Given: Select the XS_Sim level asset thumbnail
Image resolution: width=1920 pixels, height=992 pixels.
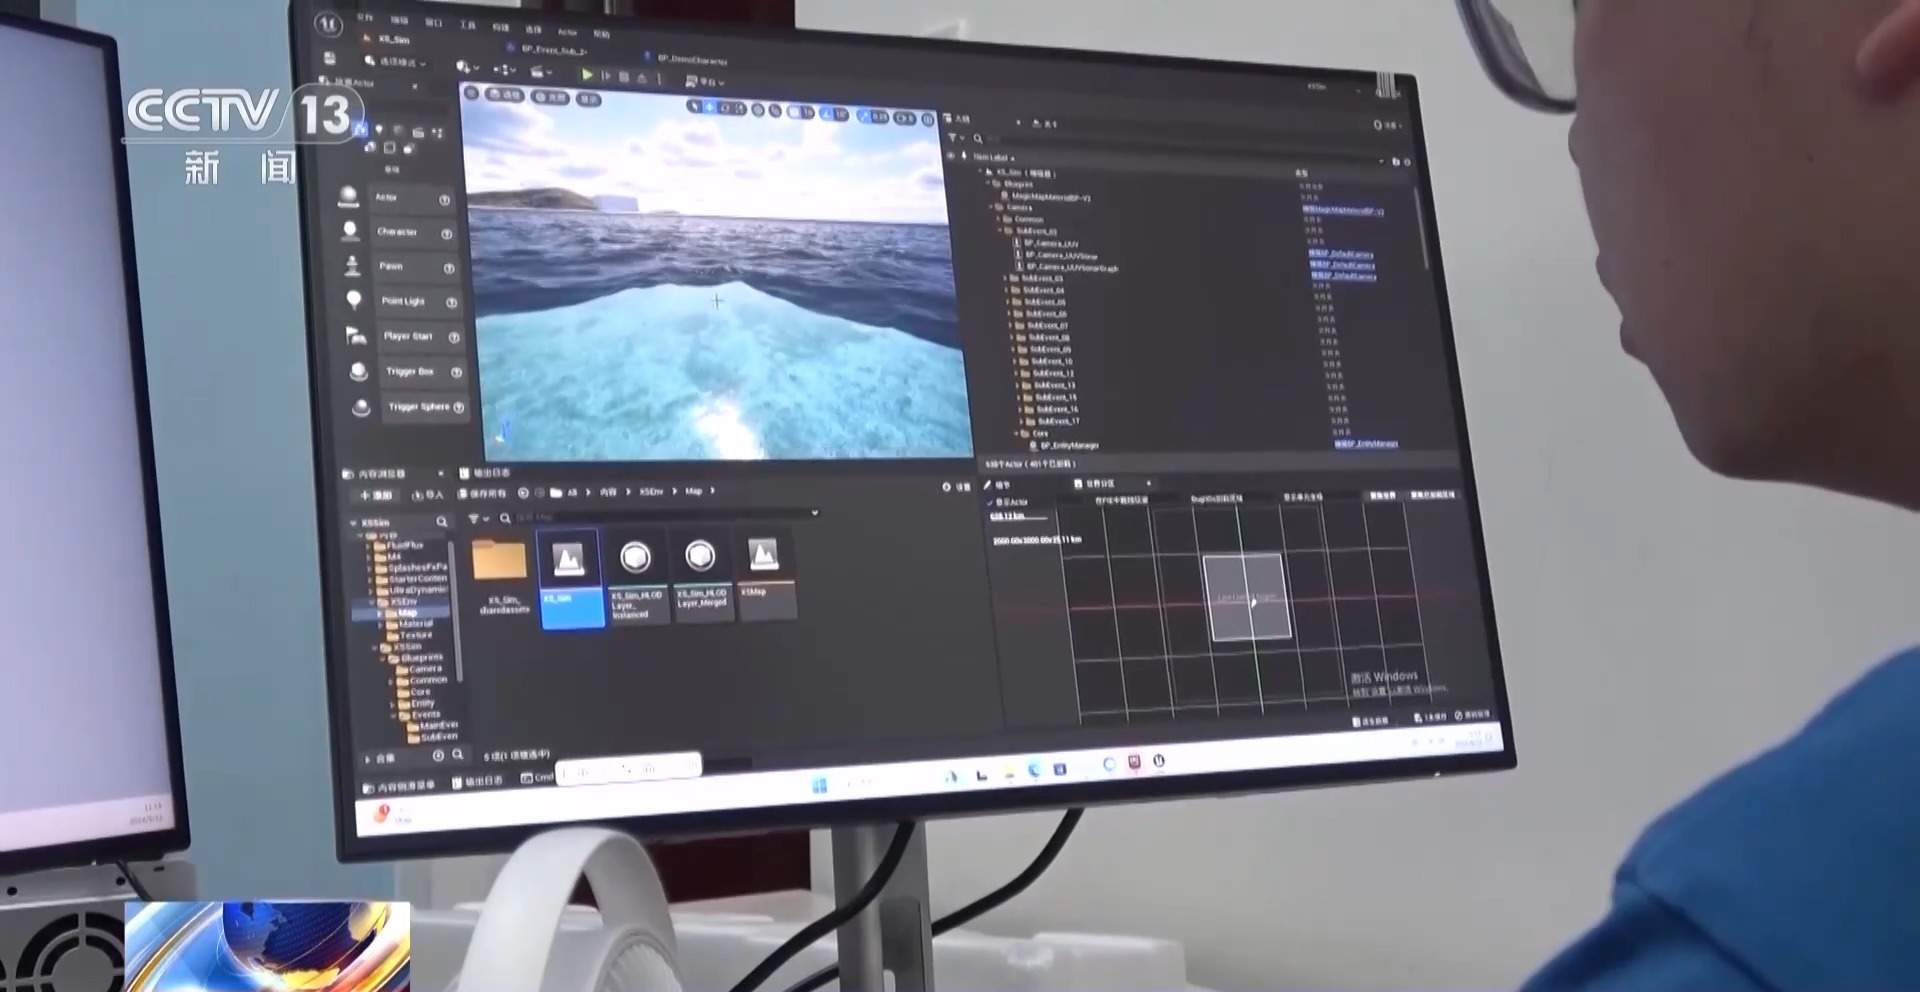Looking at the screenshot, I should (x=572, y=578).
